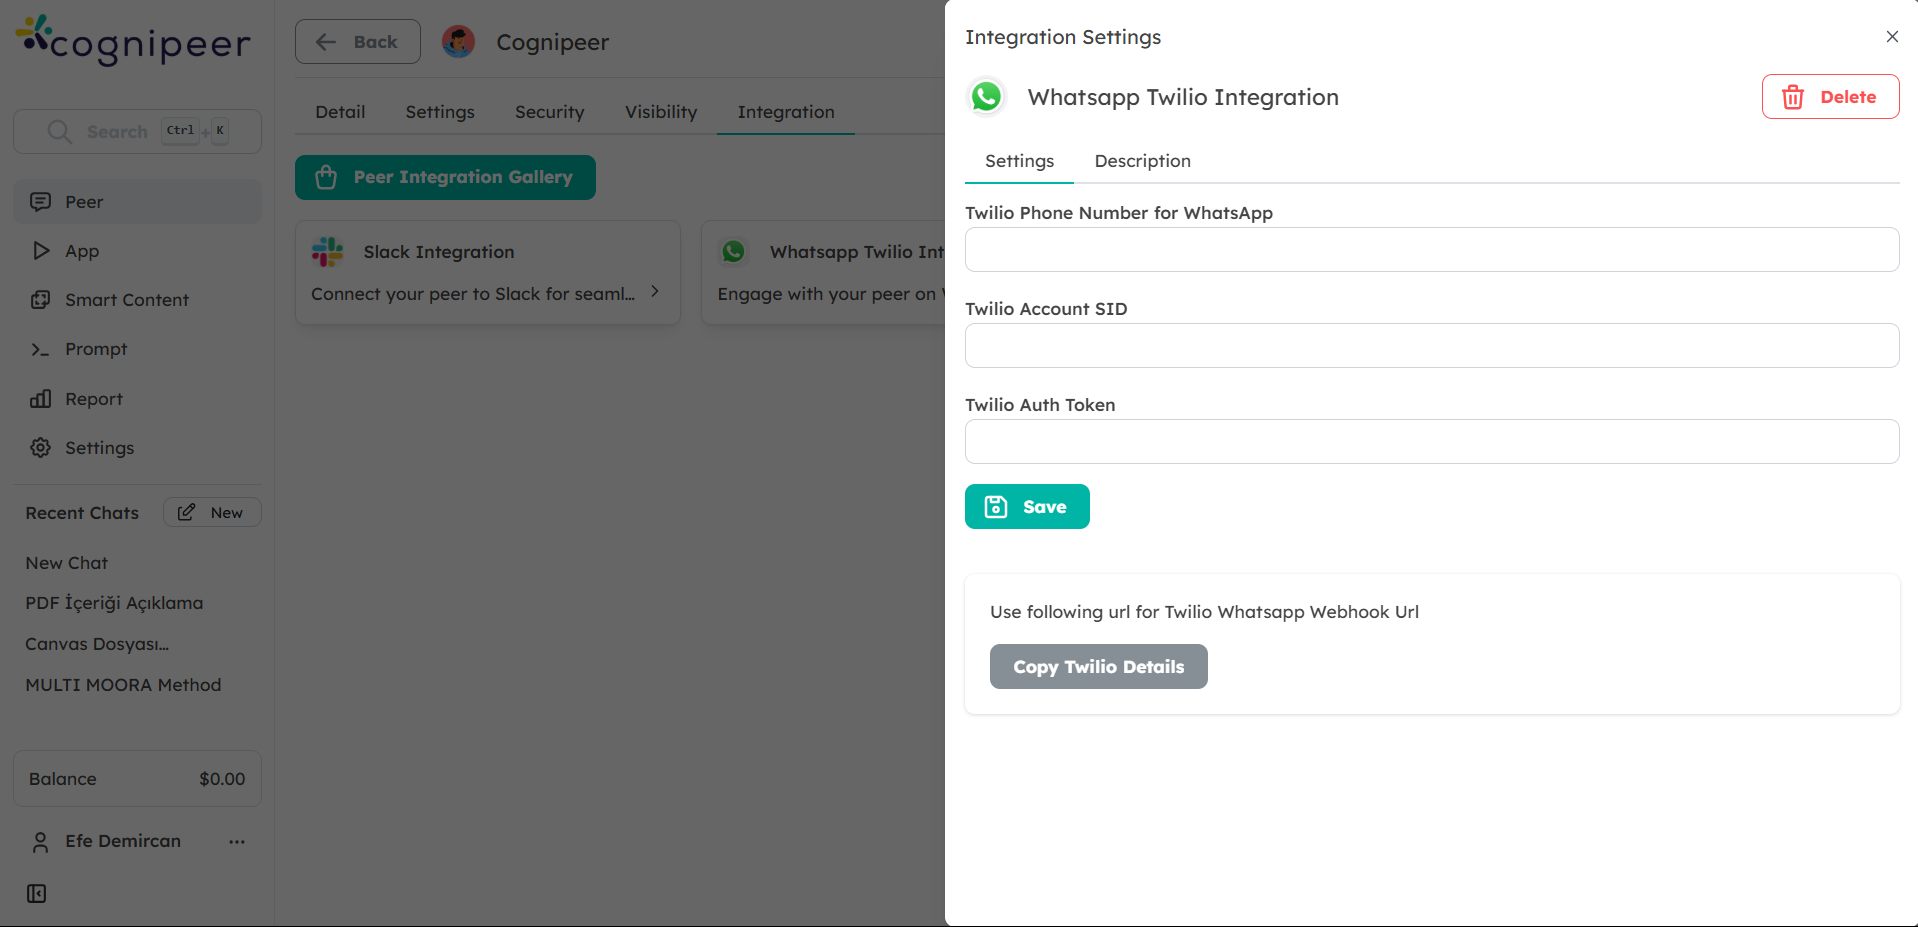Delete the Whatsapp Twilio Integration

click(1829, 97)
